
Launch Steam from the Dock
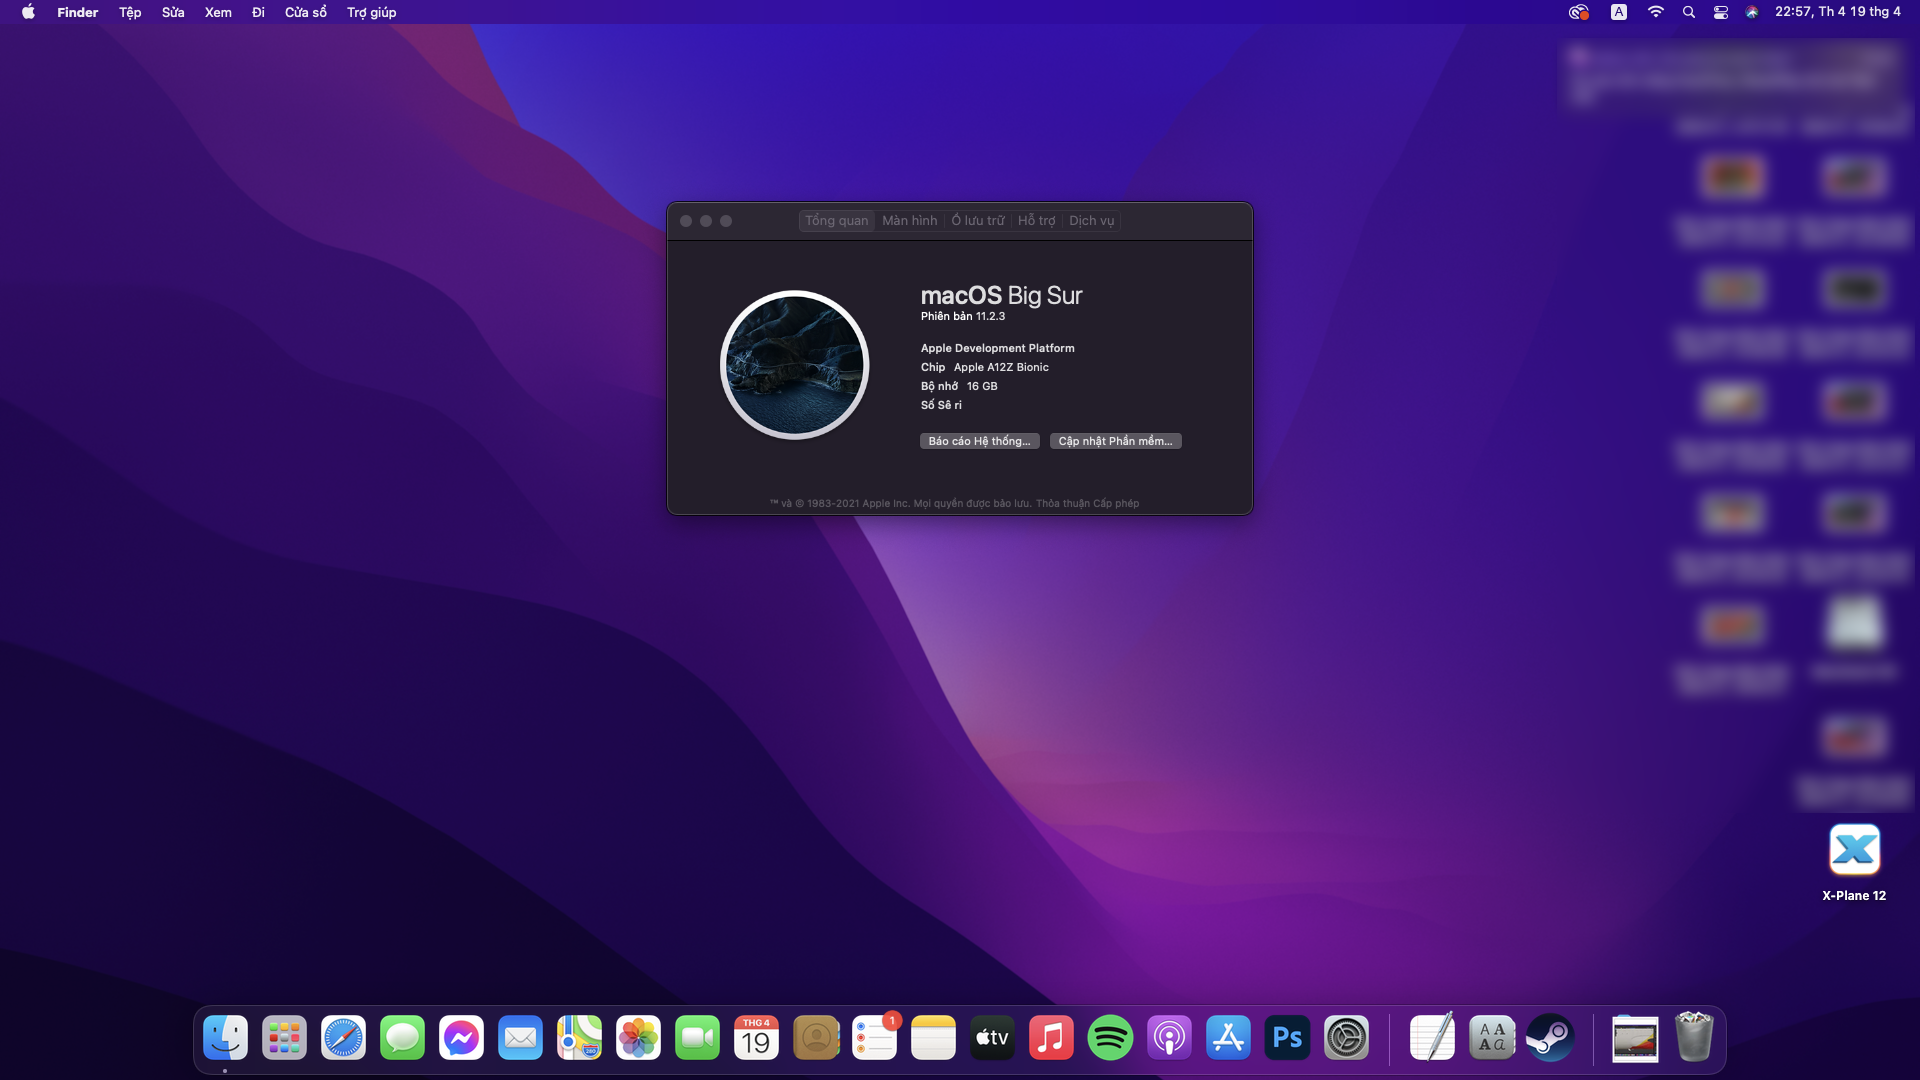coord(1550,1038)
